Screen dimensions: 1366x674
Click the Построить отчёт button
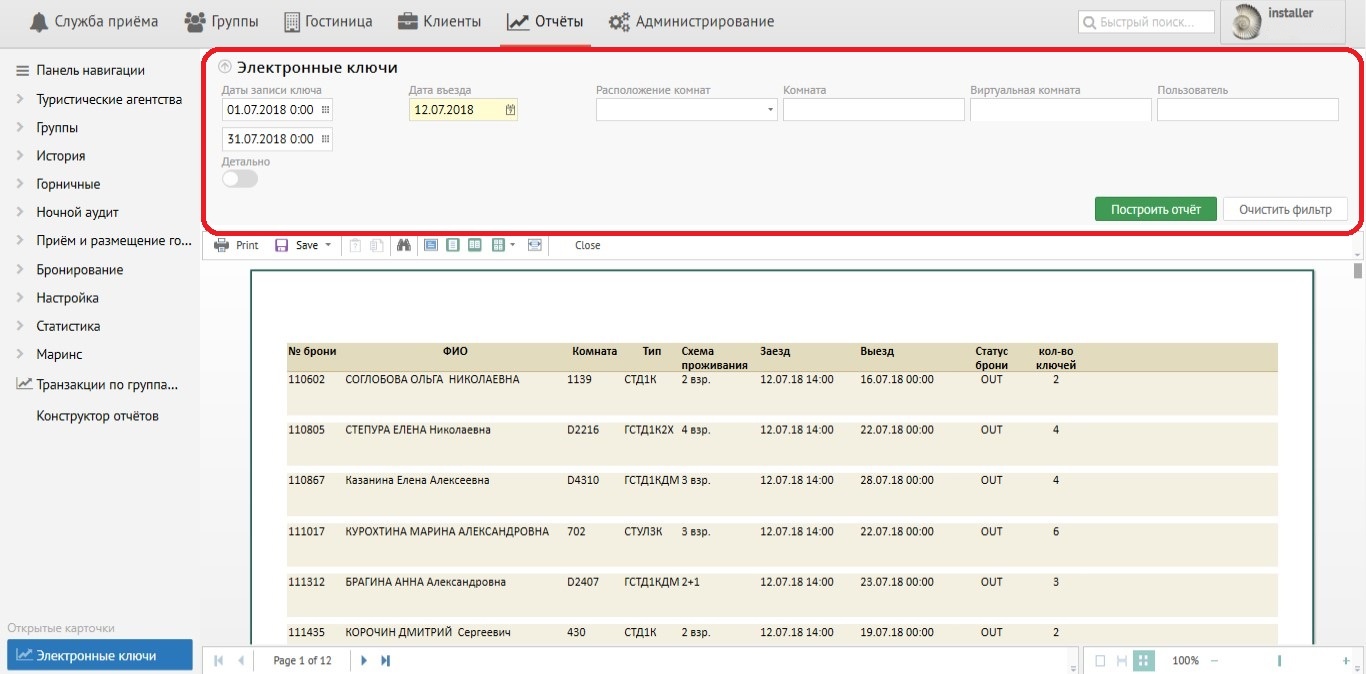(x=1155, y=209)
